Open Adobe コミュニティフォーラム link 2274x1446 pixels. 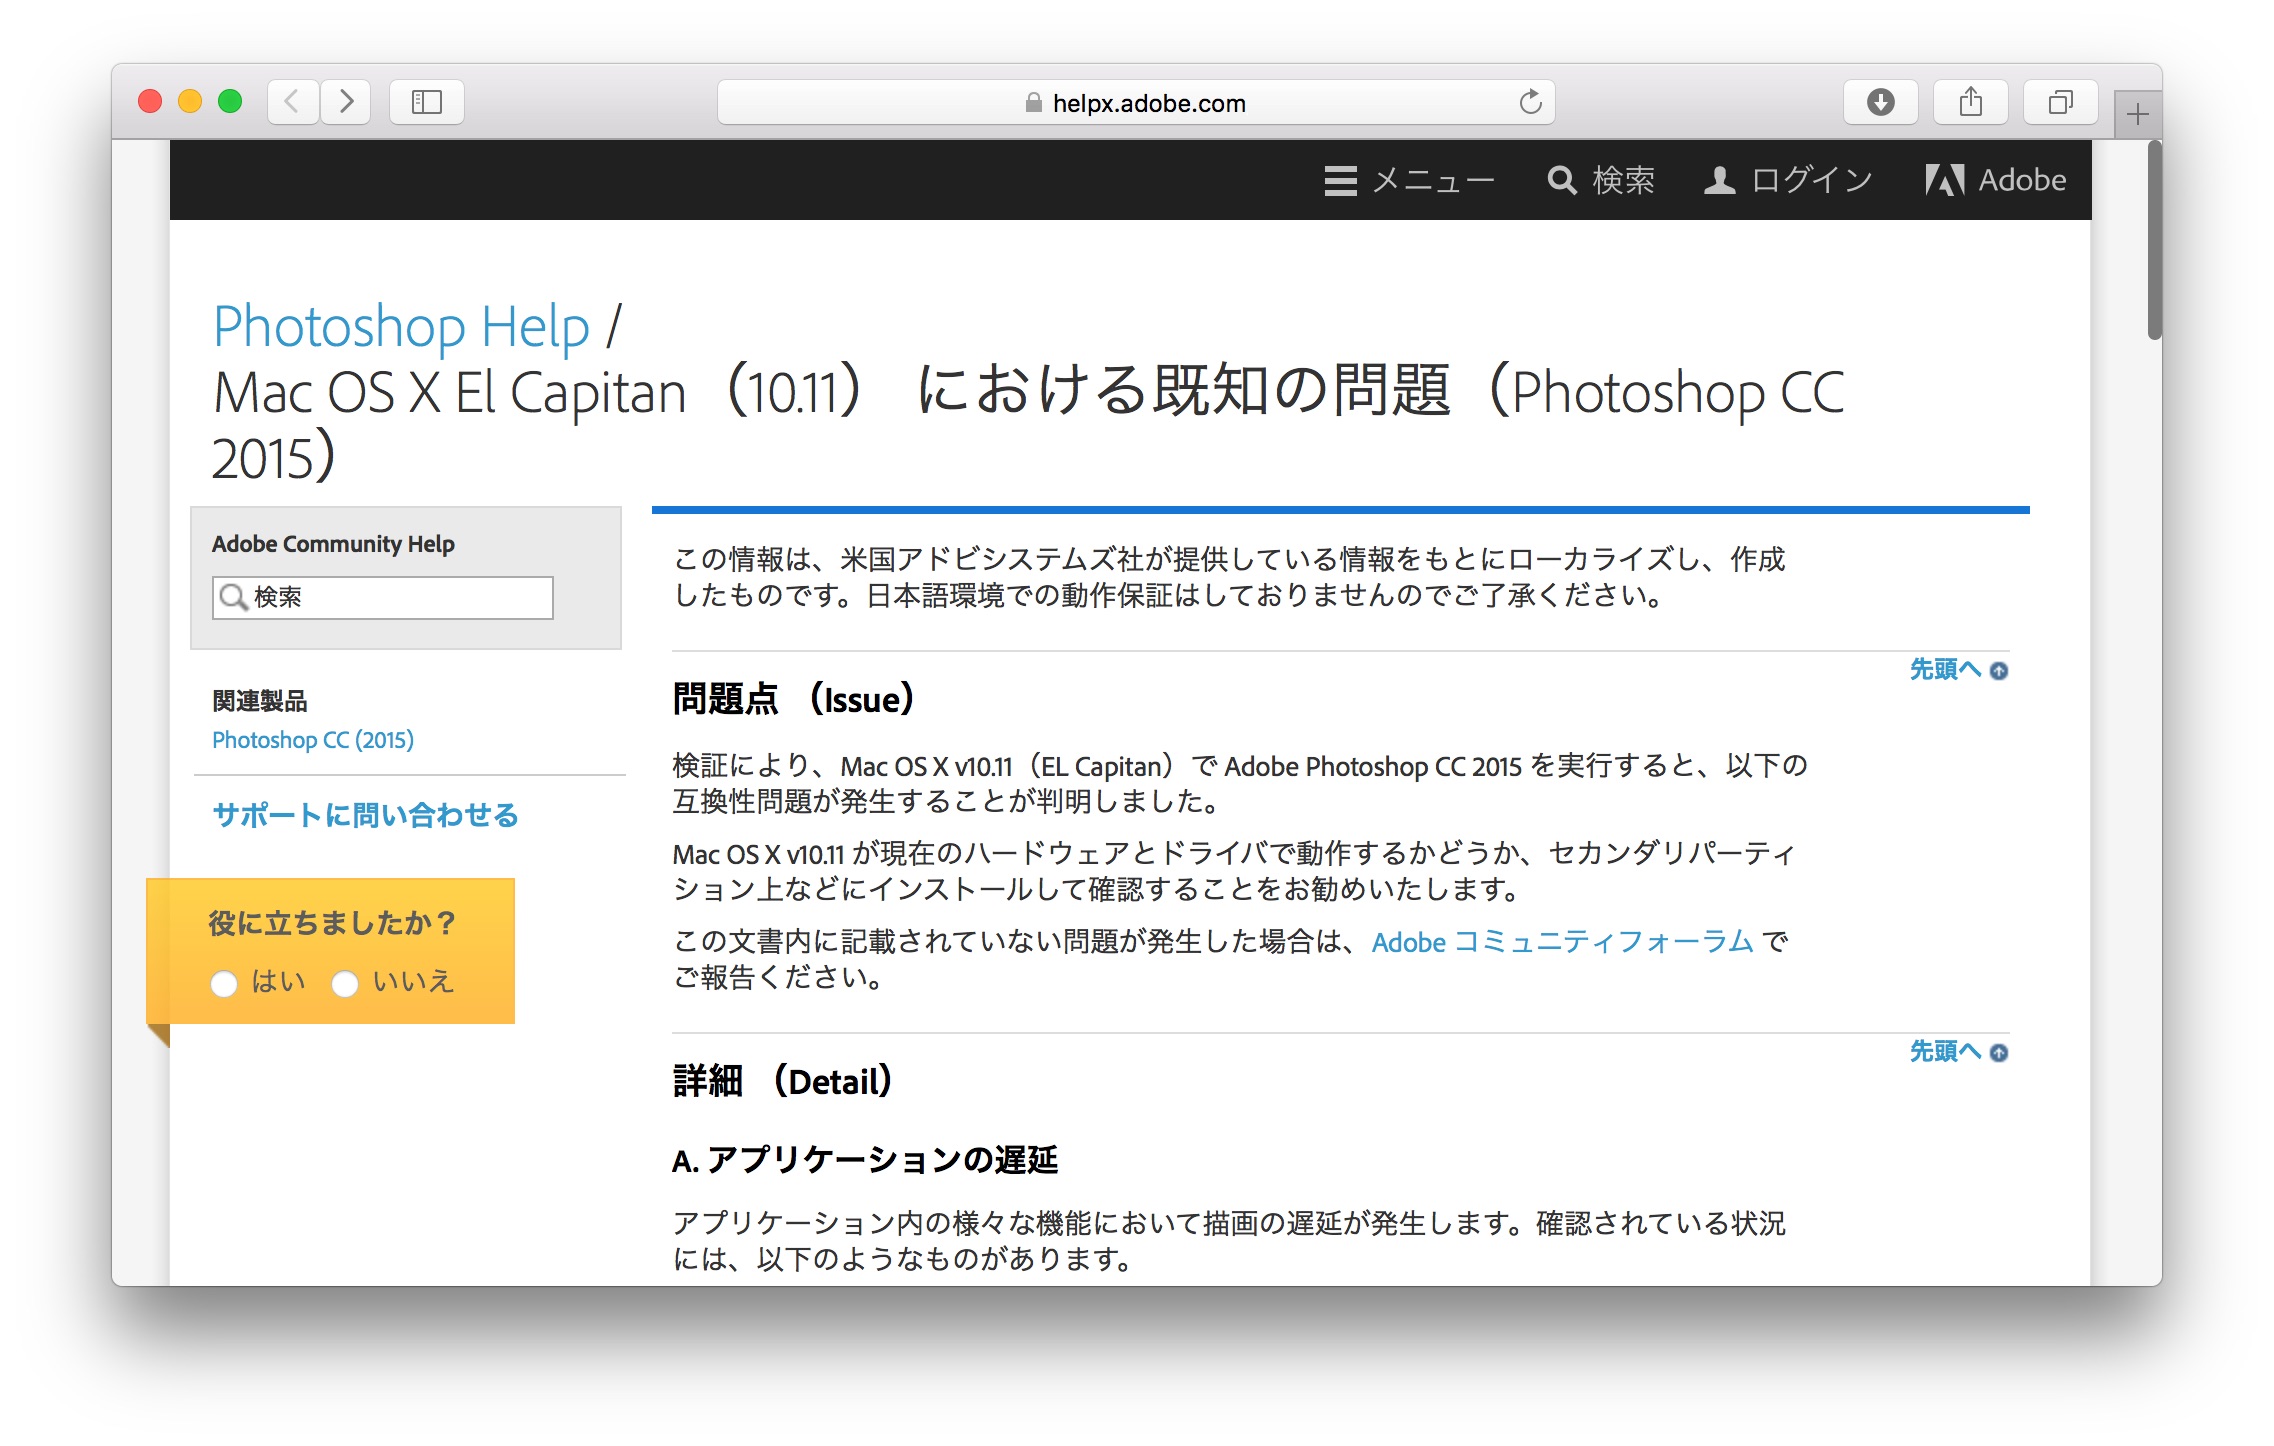click(x=1562, y=942)
